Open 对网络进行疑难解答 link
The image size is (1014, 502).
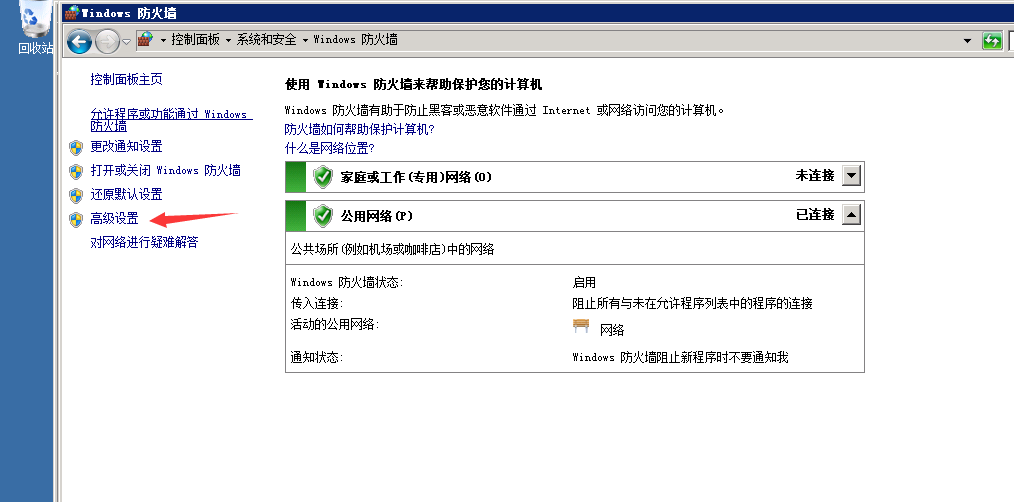(144, 243)
